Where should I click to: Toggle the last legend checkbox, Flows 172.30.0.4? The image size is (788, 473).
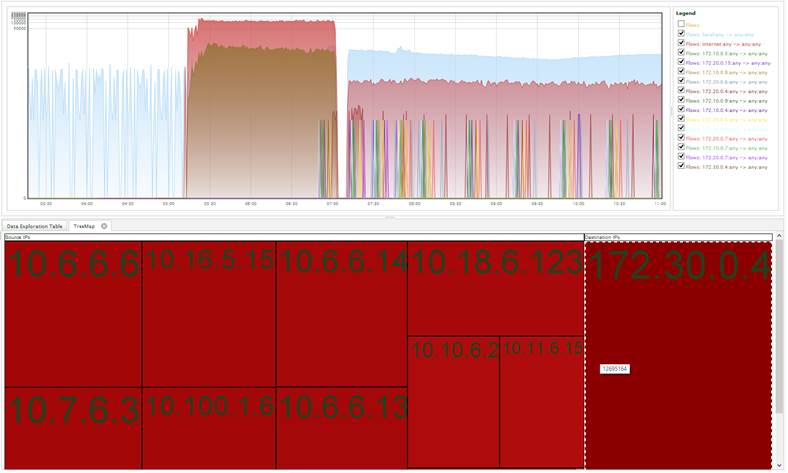[x=681, y=166]
